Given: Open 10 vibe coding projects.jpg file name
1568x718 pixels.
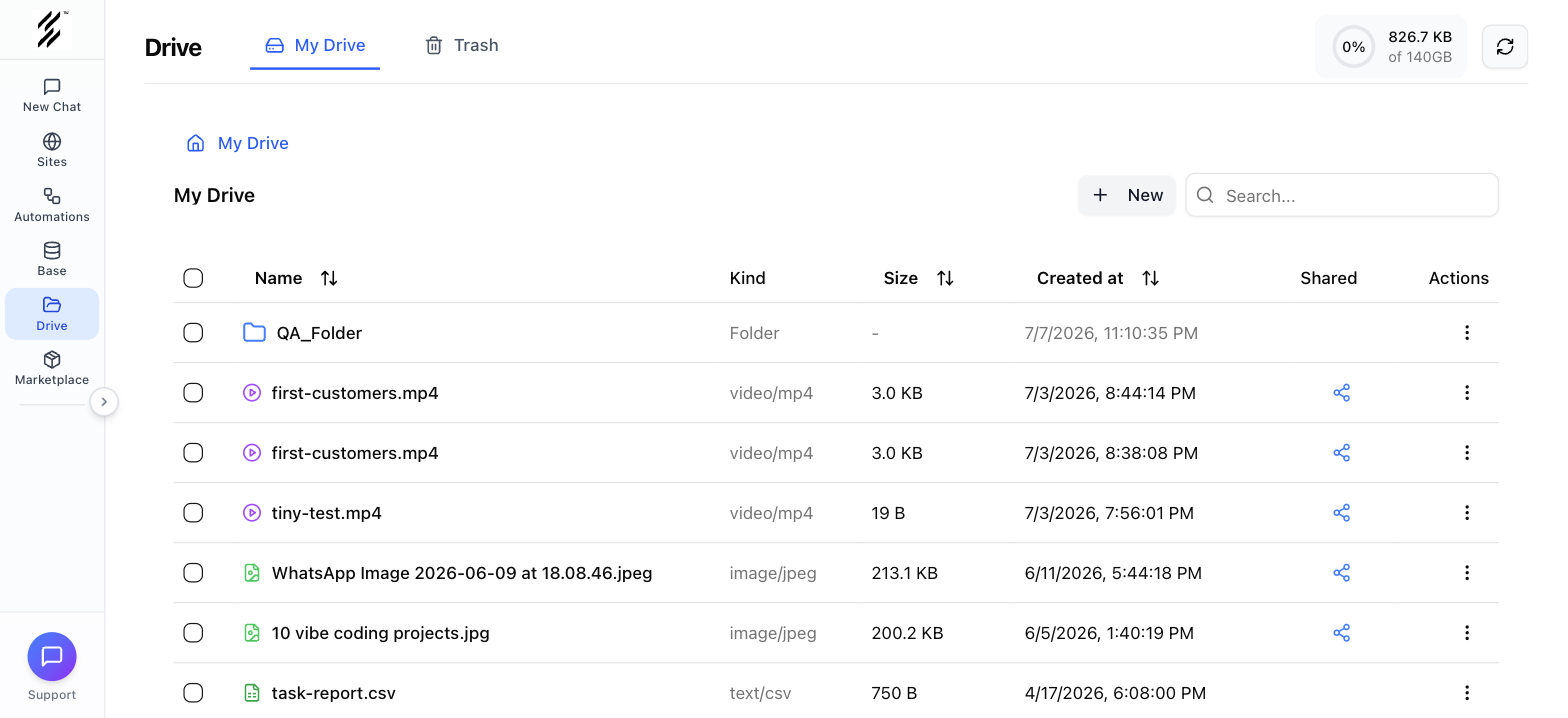Looking at the screenshot, I should tap(381, 633).
